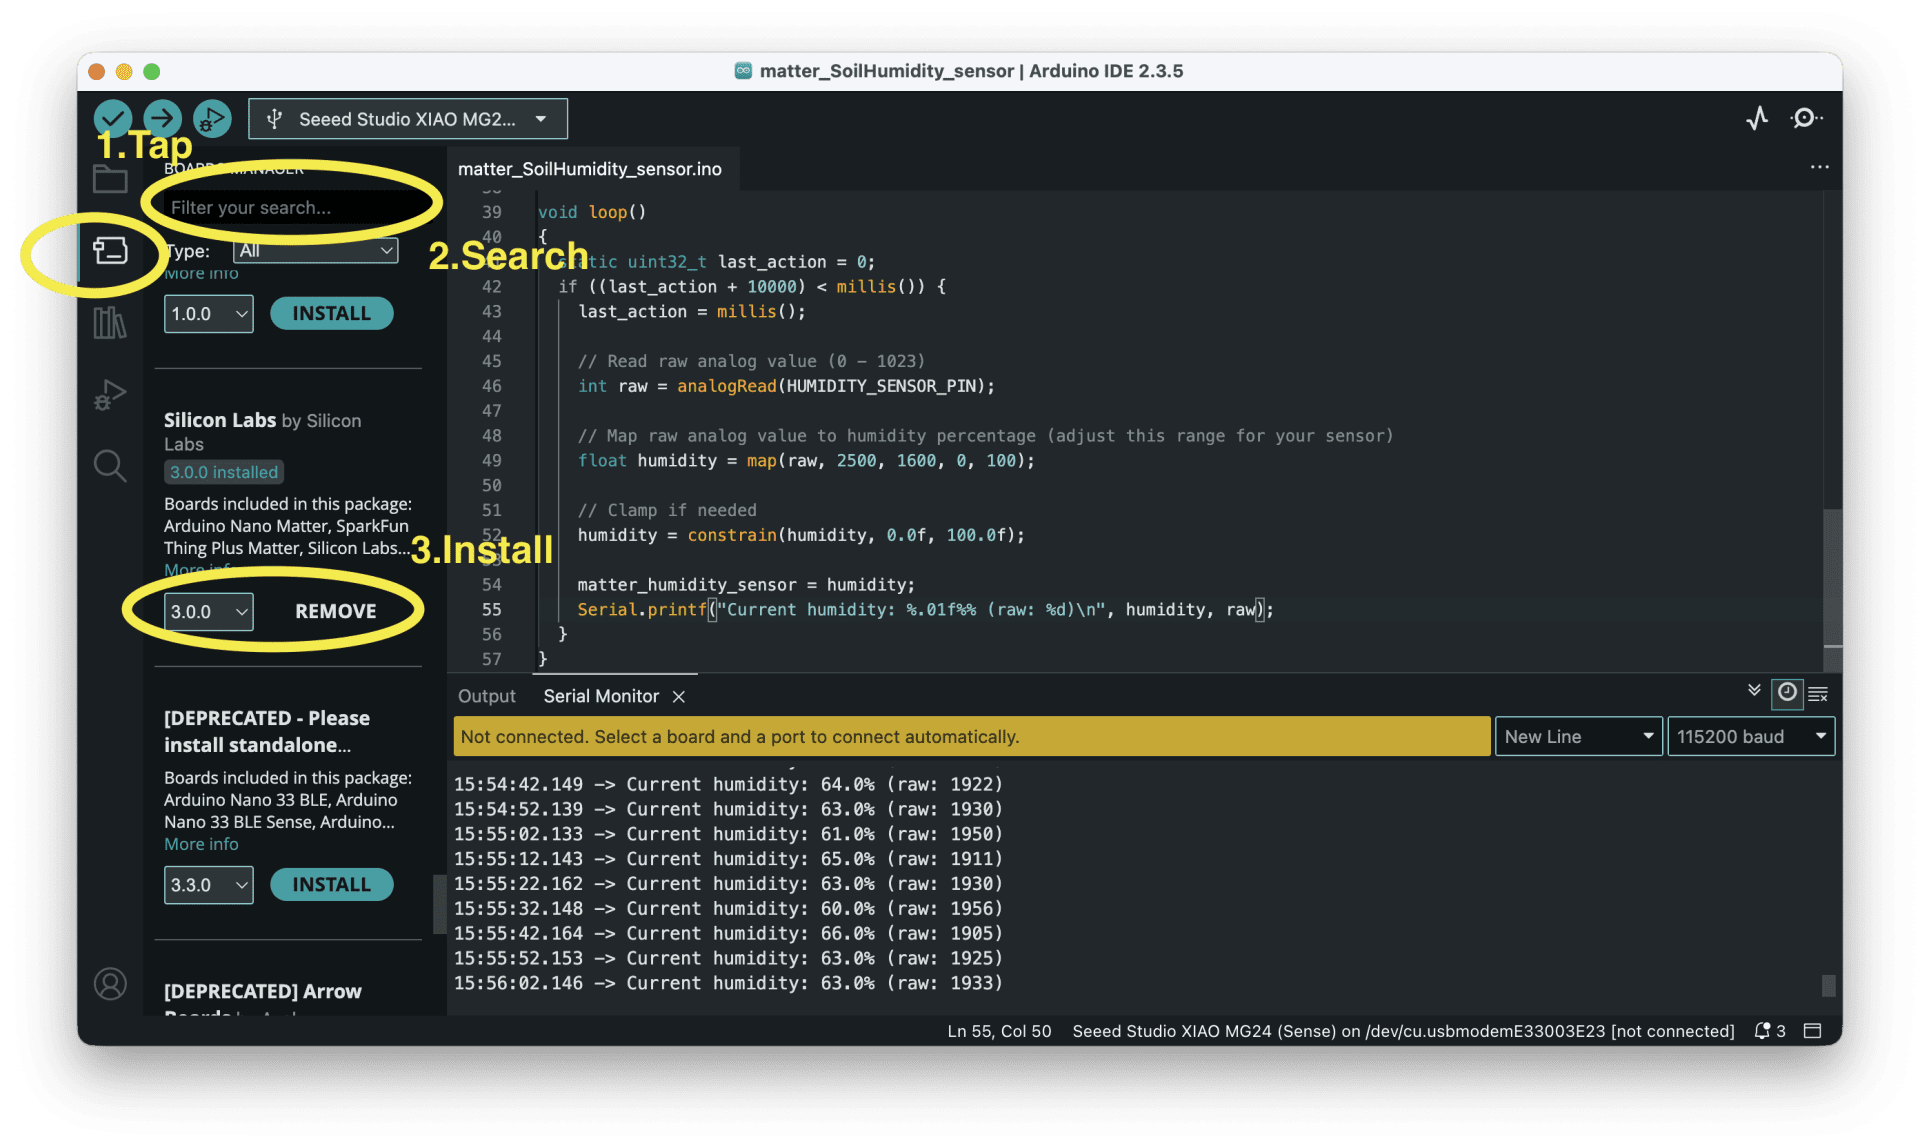Open the Type filter dropdown set to All
The width and height of the screenshot is (1920, 1148).
pos(315,250)
